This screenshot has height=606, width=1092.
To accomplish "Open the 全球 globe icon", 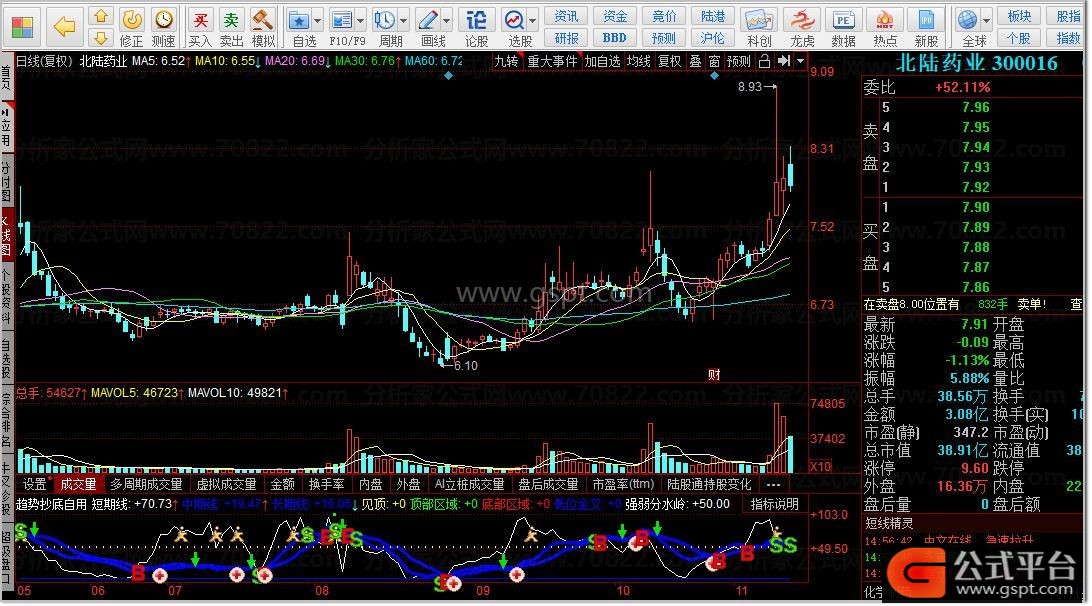I will tap(968, 20).
